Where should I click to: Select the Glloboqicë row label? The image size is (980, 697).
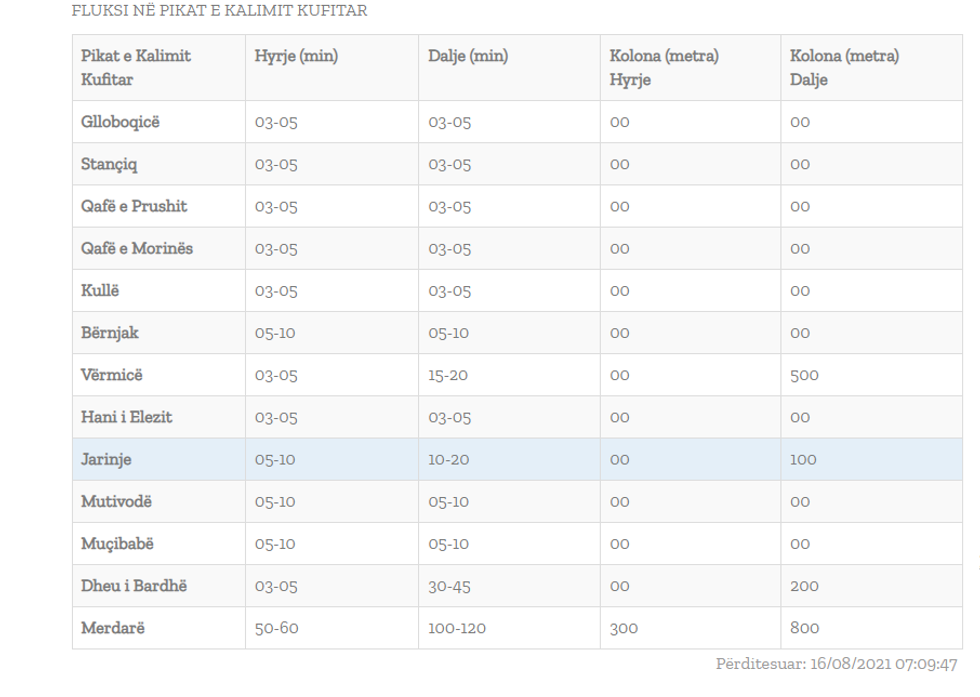(x=120, y=123)
